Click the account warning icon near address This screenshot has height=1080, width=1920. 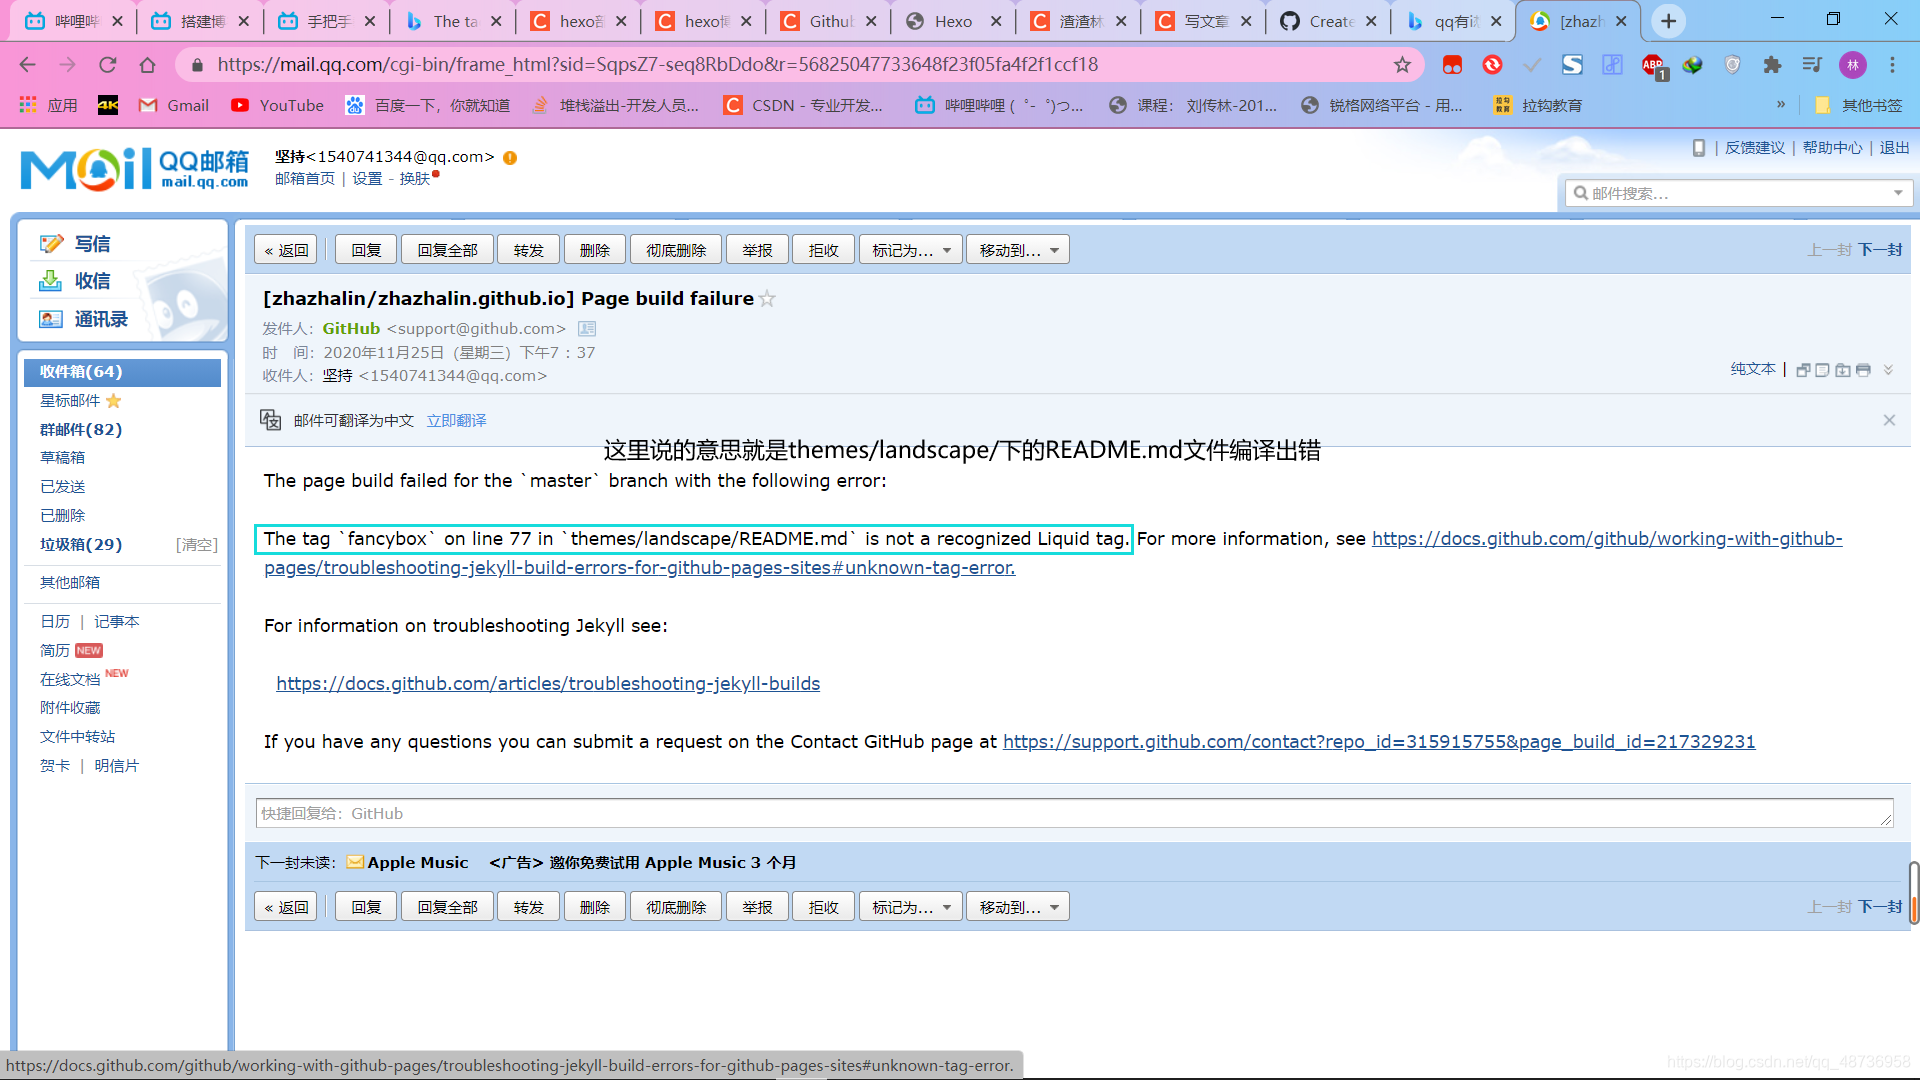coord(510,158)
